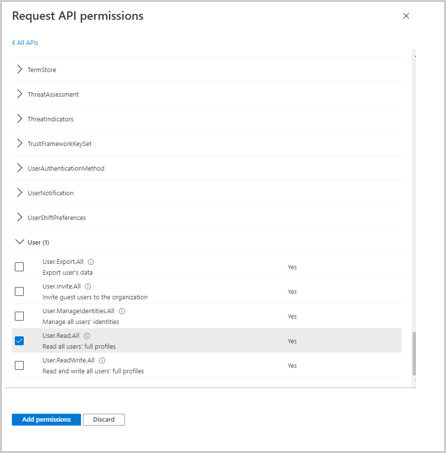Image resolution: width=446 pixels, height=453 pixels.
Task: Uncheck the User.Read.All permission
Action: coord(19,341)
